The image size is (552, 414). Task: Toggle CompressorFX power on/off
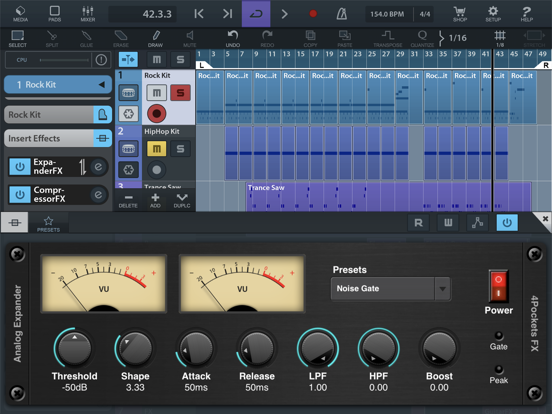[20, 195]
